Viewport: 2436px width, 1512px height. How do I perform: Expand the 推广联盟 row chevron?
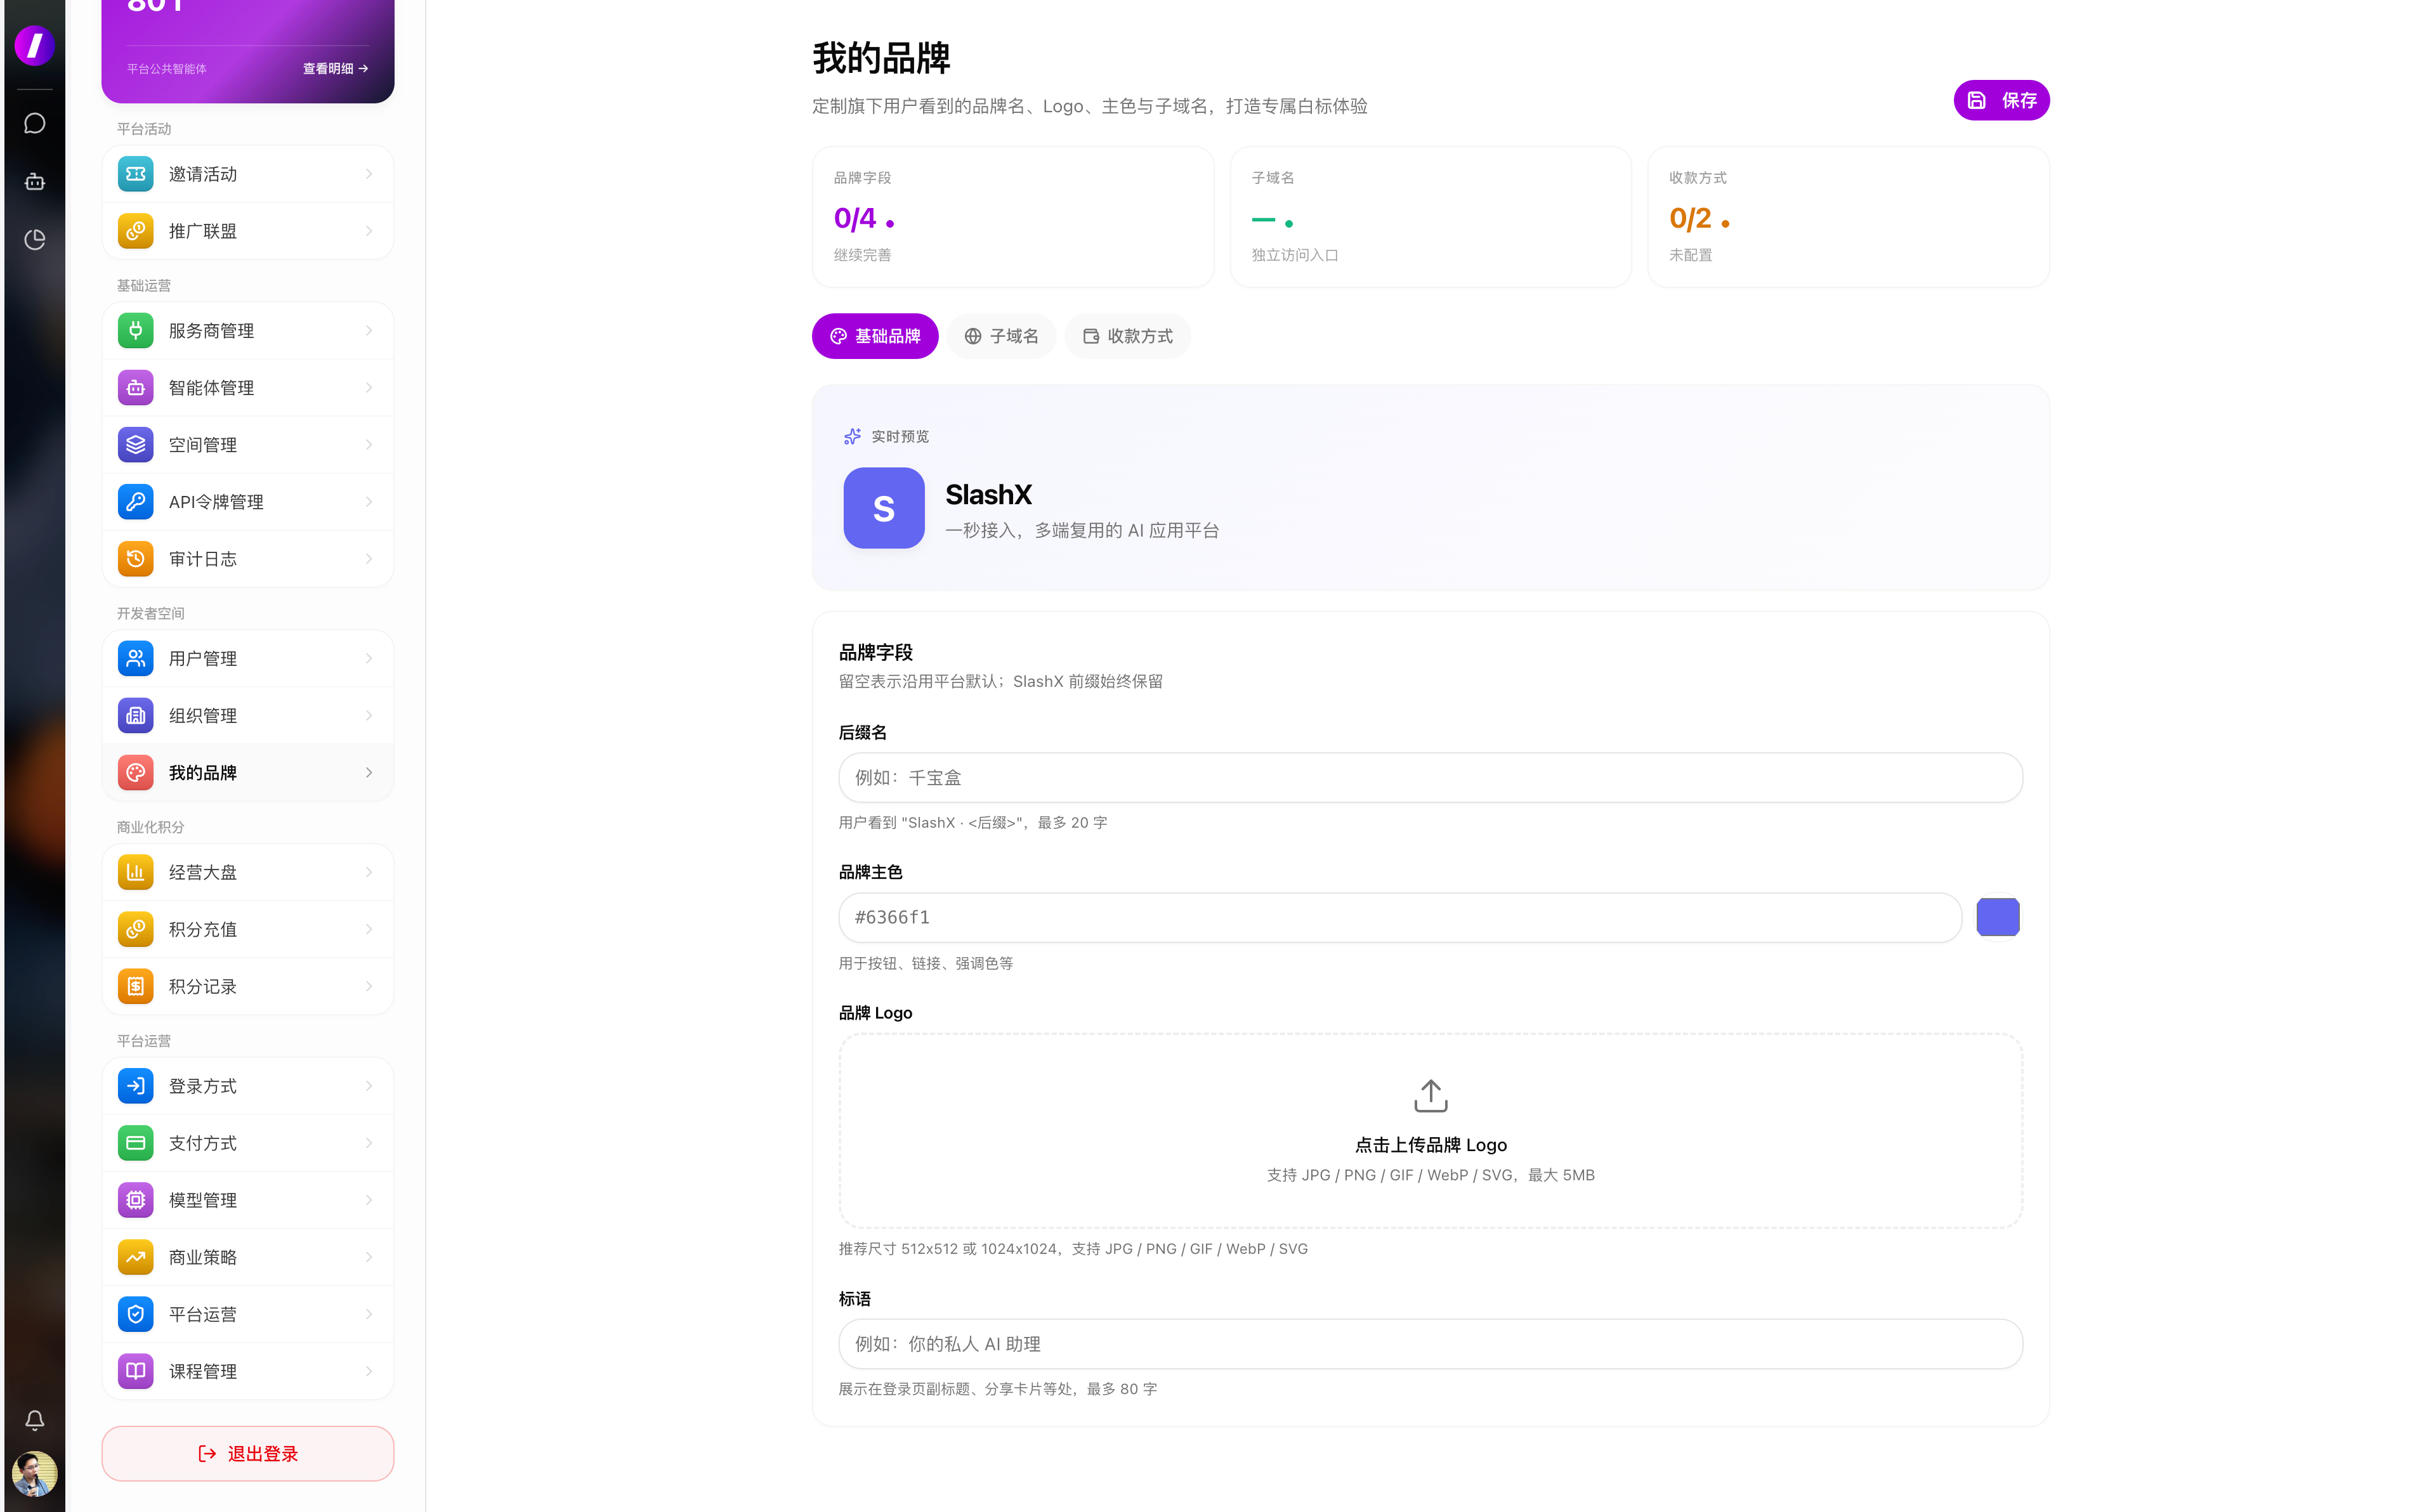[369, 231]
